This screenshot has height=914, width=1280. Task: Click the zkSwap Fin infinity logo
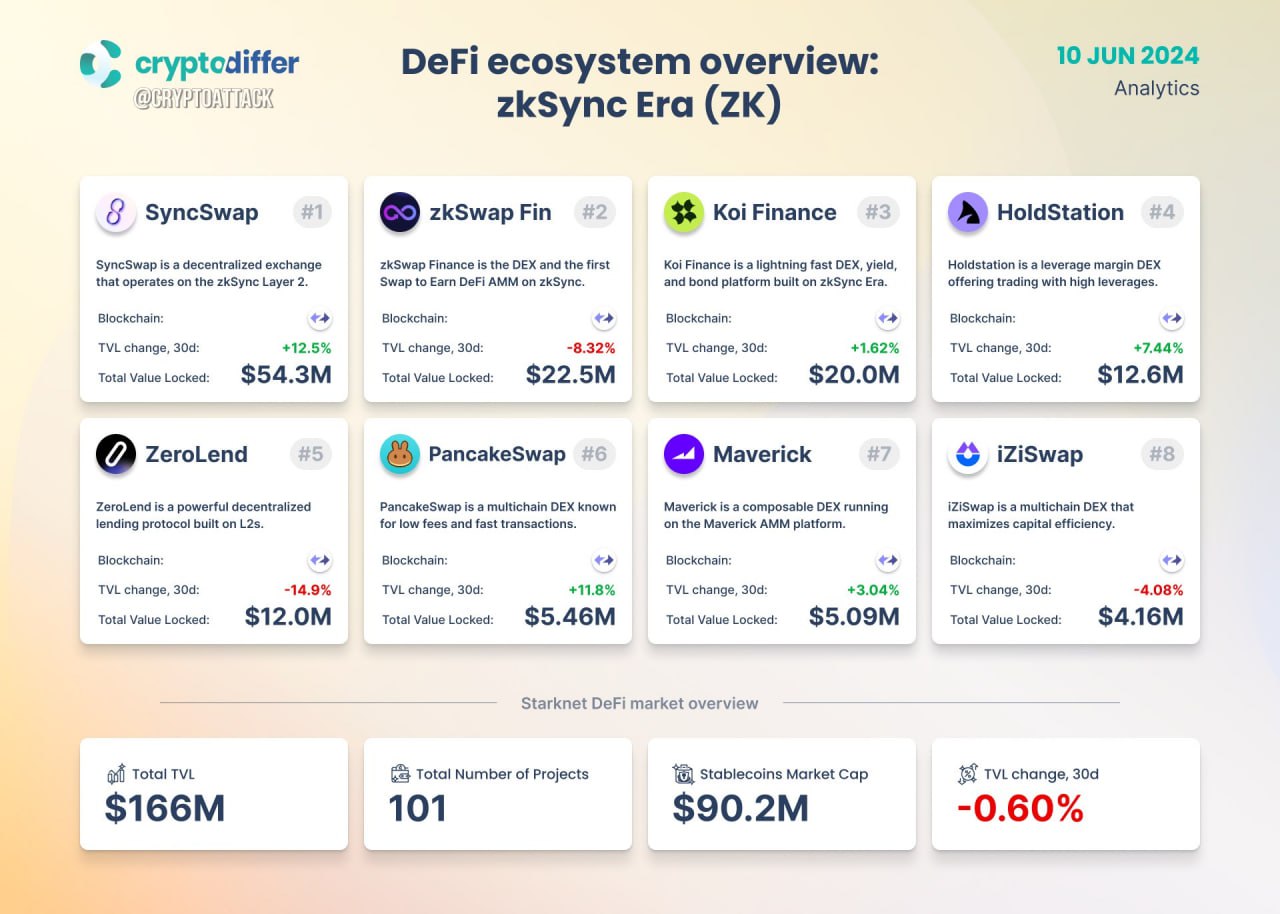400,212
